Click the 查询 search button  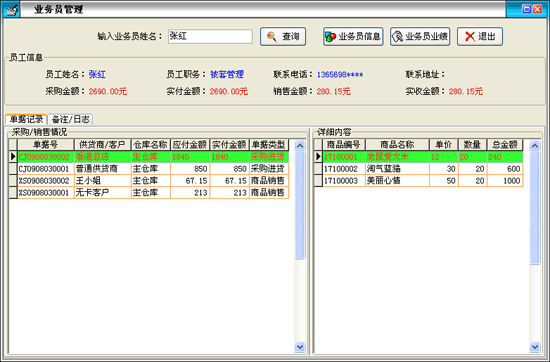283,36
